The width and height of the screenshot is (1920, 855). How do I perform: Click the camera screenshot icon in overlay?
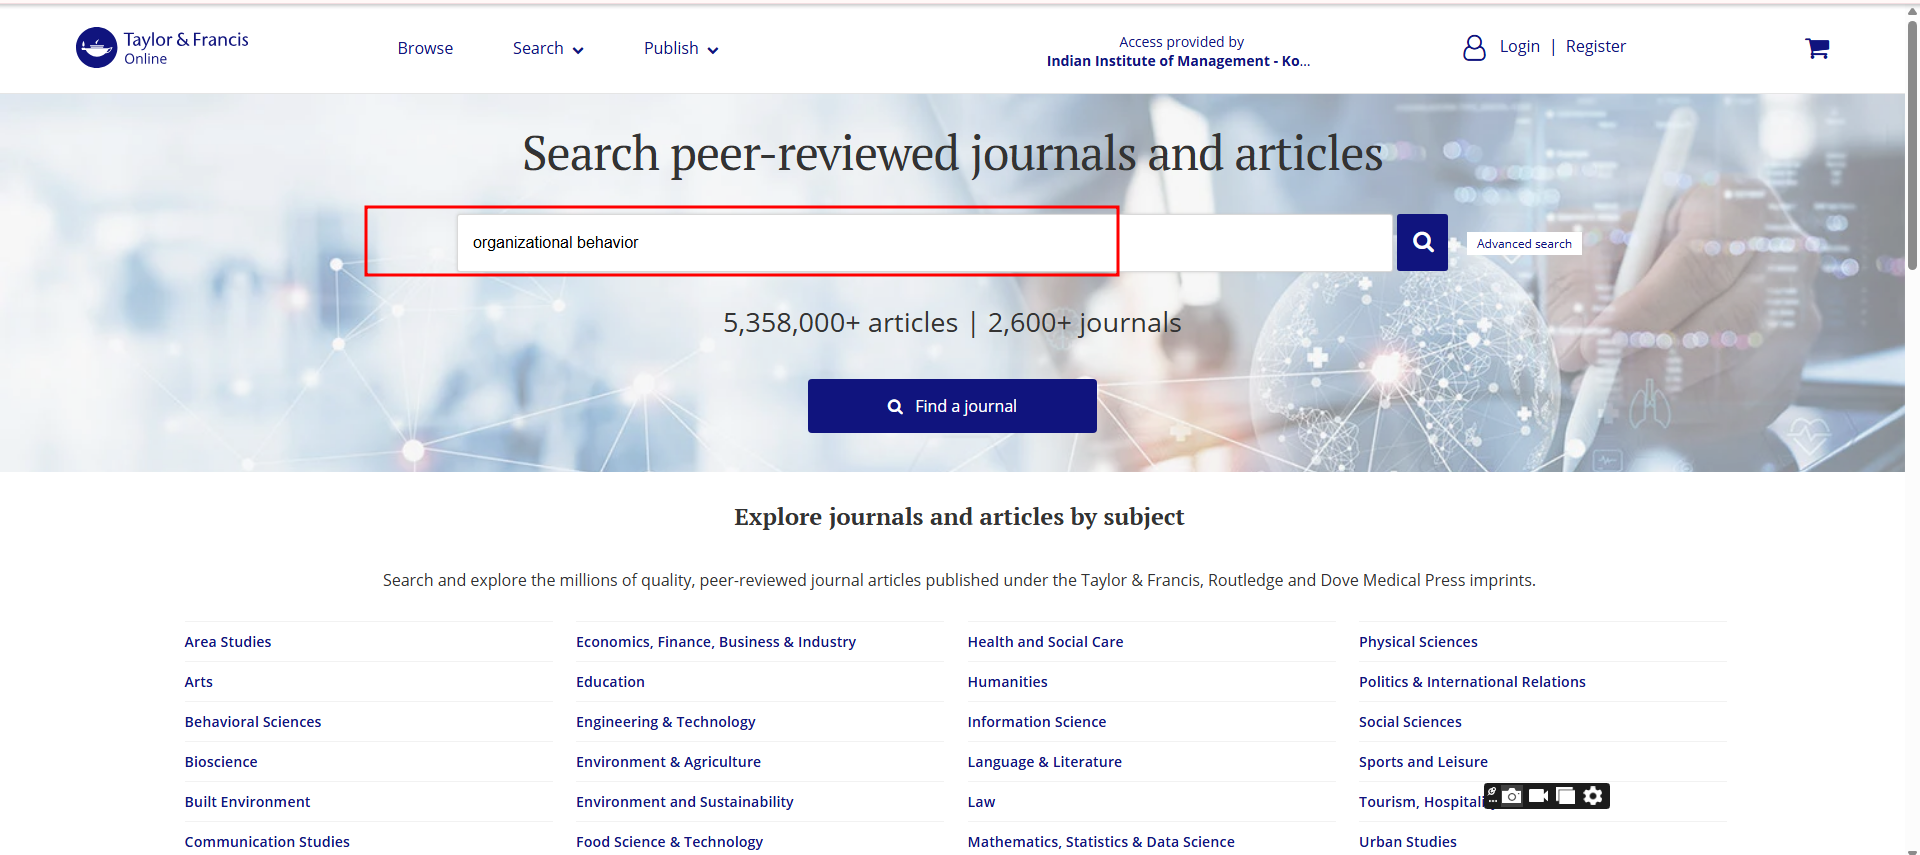(1512, 796)
